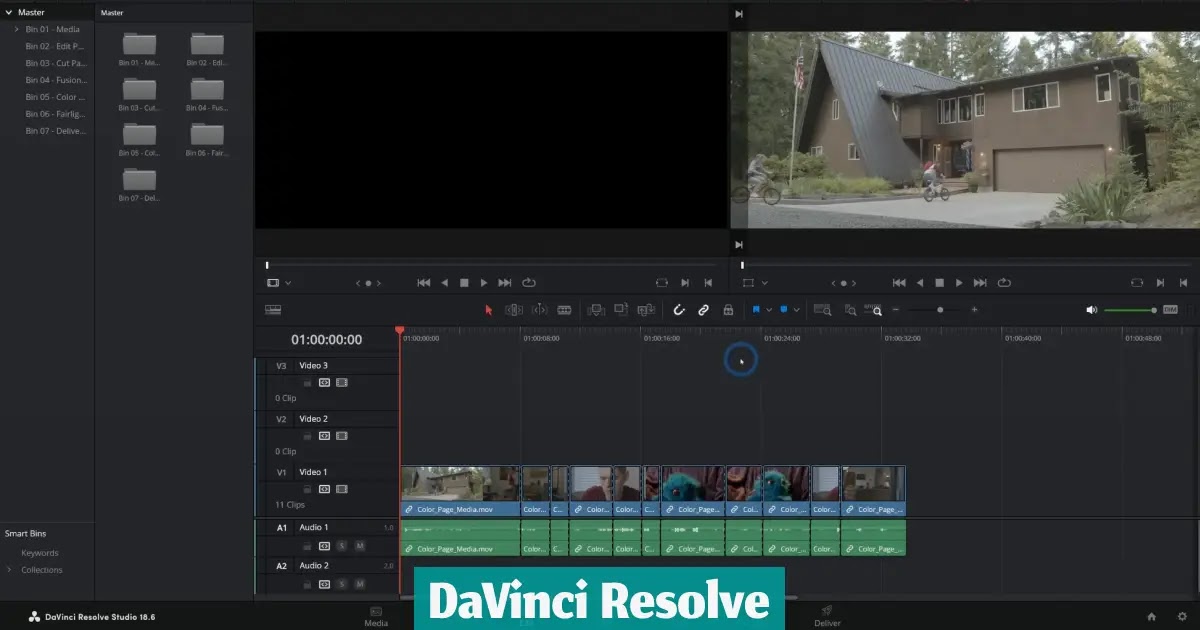Screen dimensions: 1200x630
Task: Disable the Video 1 track
Action: [342, 489]
